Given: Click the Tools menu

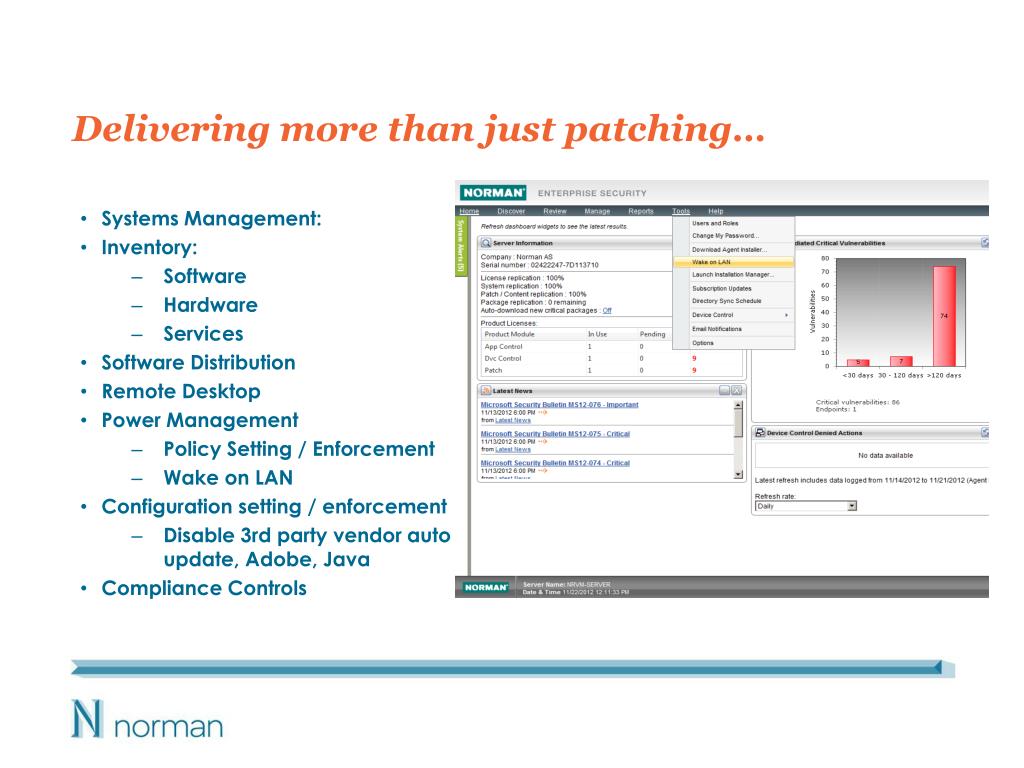Looking at the screenshot, I should (x=680, y=211).
